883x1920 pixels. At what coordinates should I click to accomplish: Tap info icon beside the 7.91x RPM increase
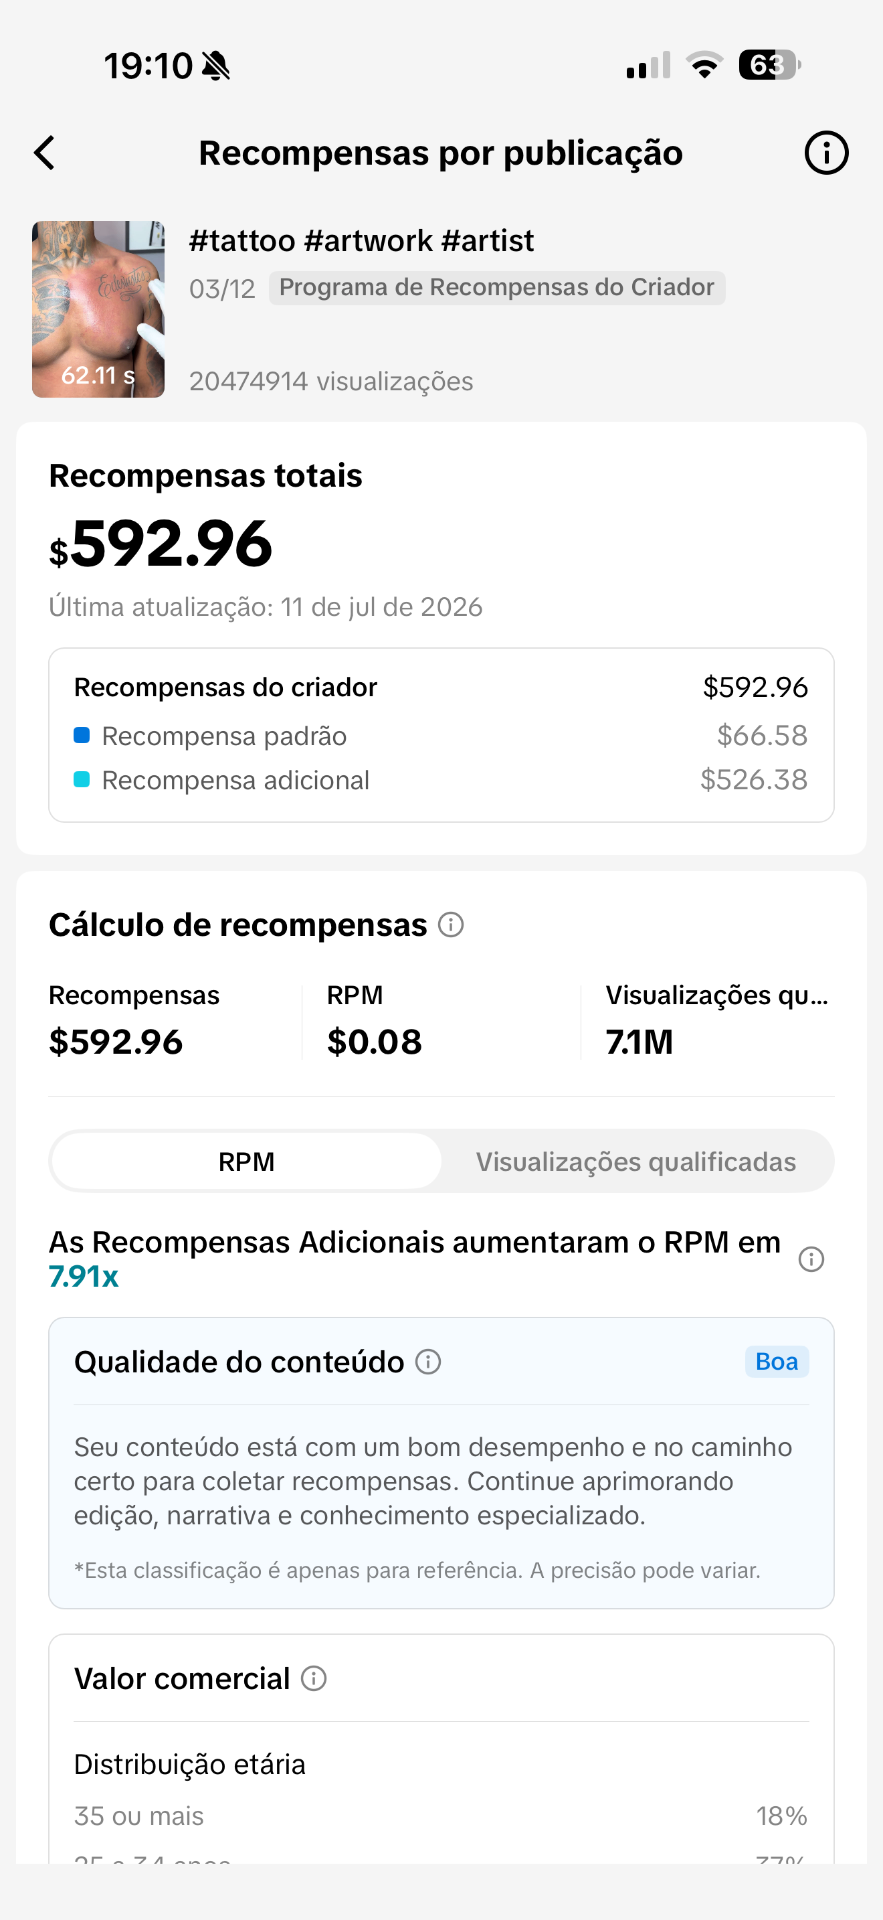point(811,1259)
